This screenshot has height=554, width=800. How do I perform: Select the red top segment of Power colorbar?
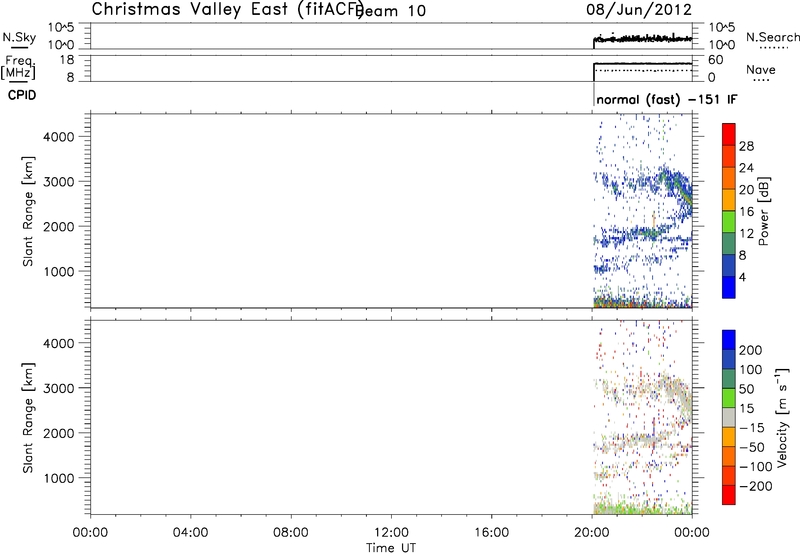729,134
